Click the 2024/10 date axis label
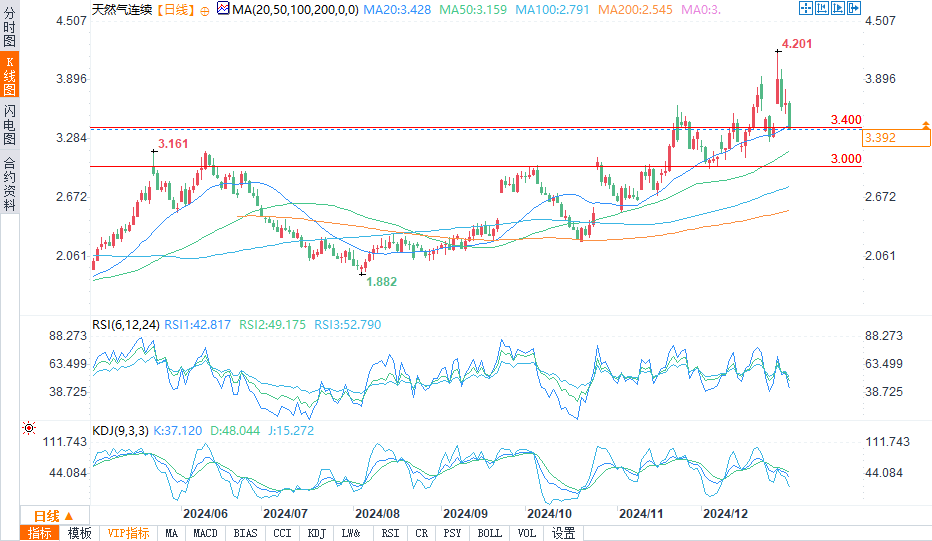The height and width of the screenshot is (541, 932). 549,514
